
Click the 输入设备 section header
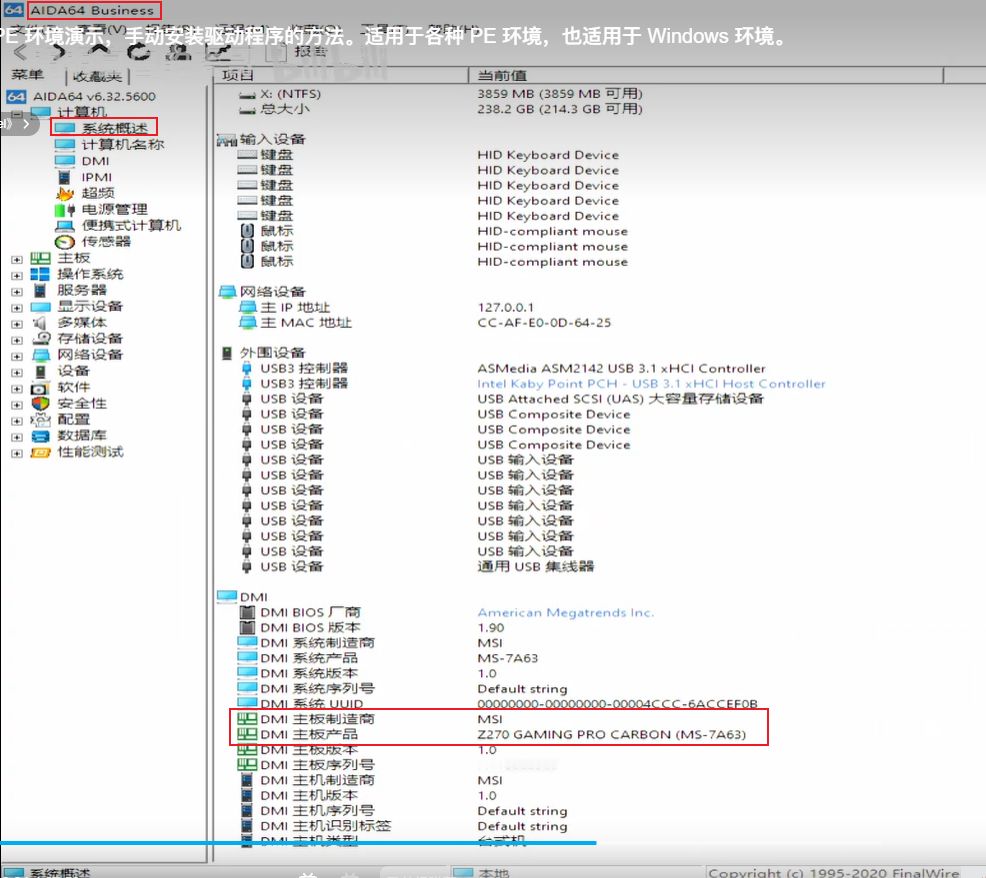point(273,139)
